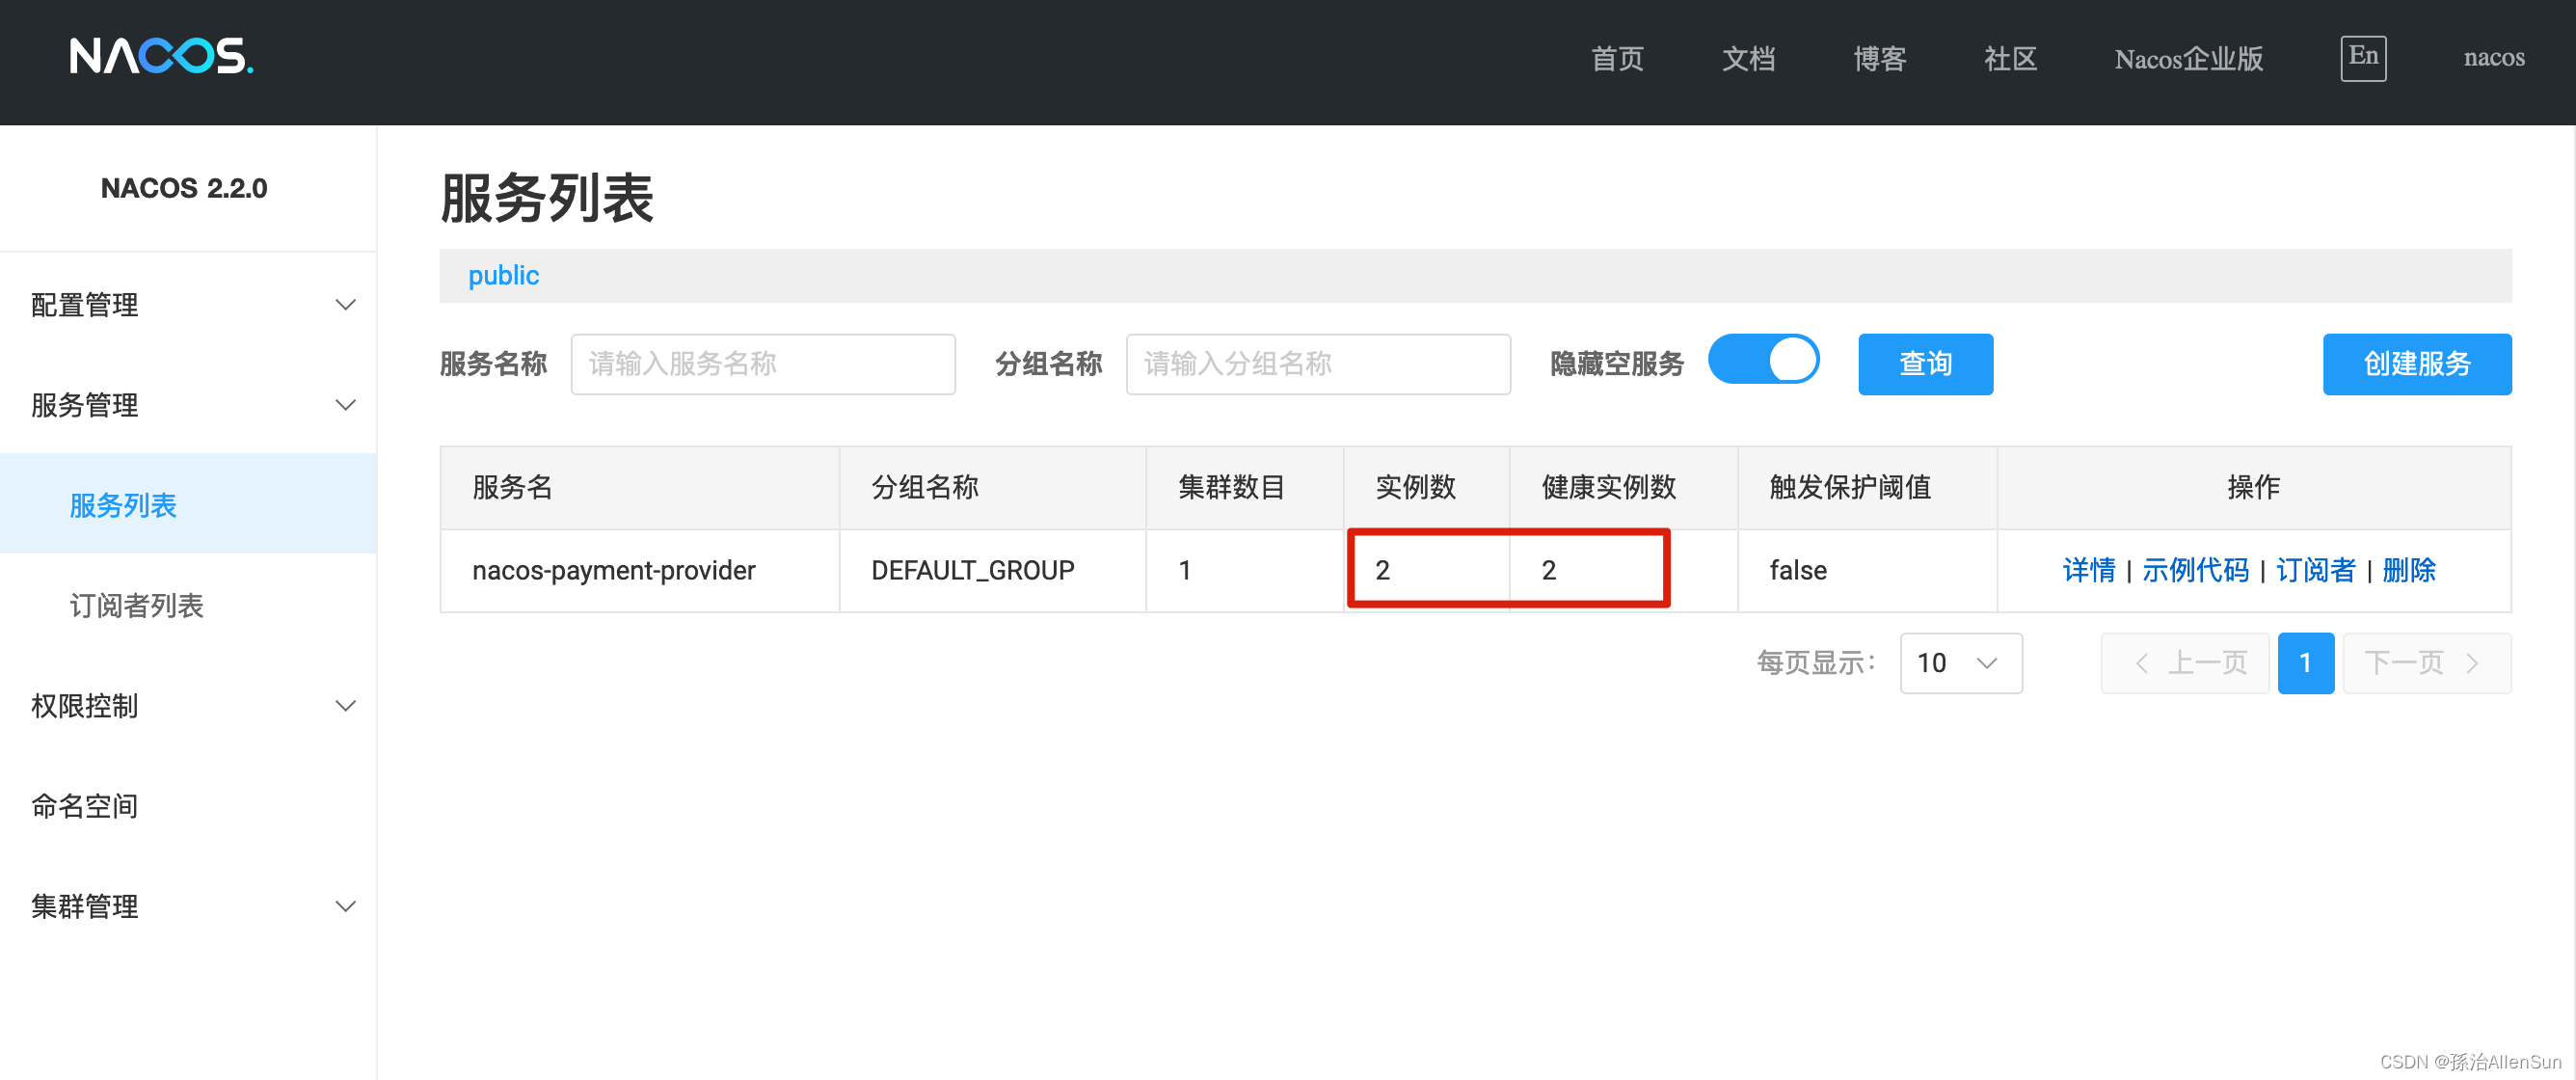Click the 上一页 pagination button

pos(2185,663)
